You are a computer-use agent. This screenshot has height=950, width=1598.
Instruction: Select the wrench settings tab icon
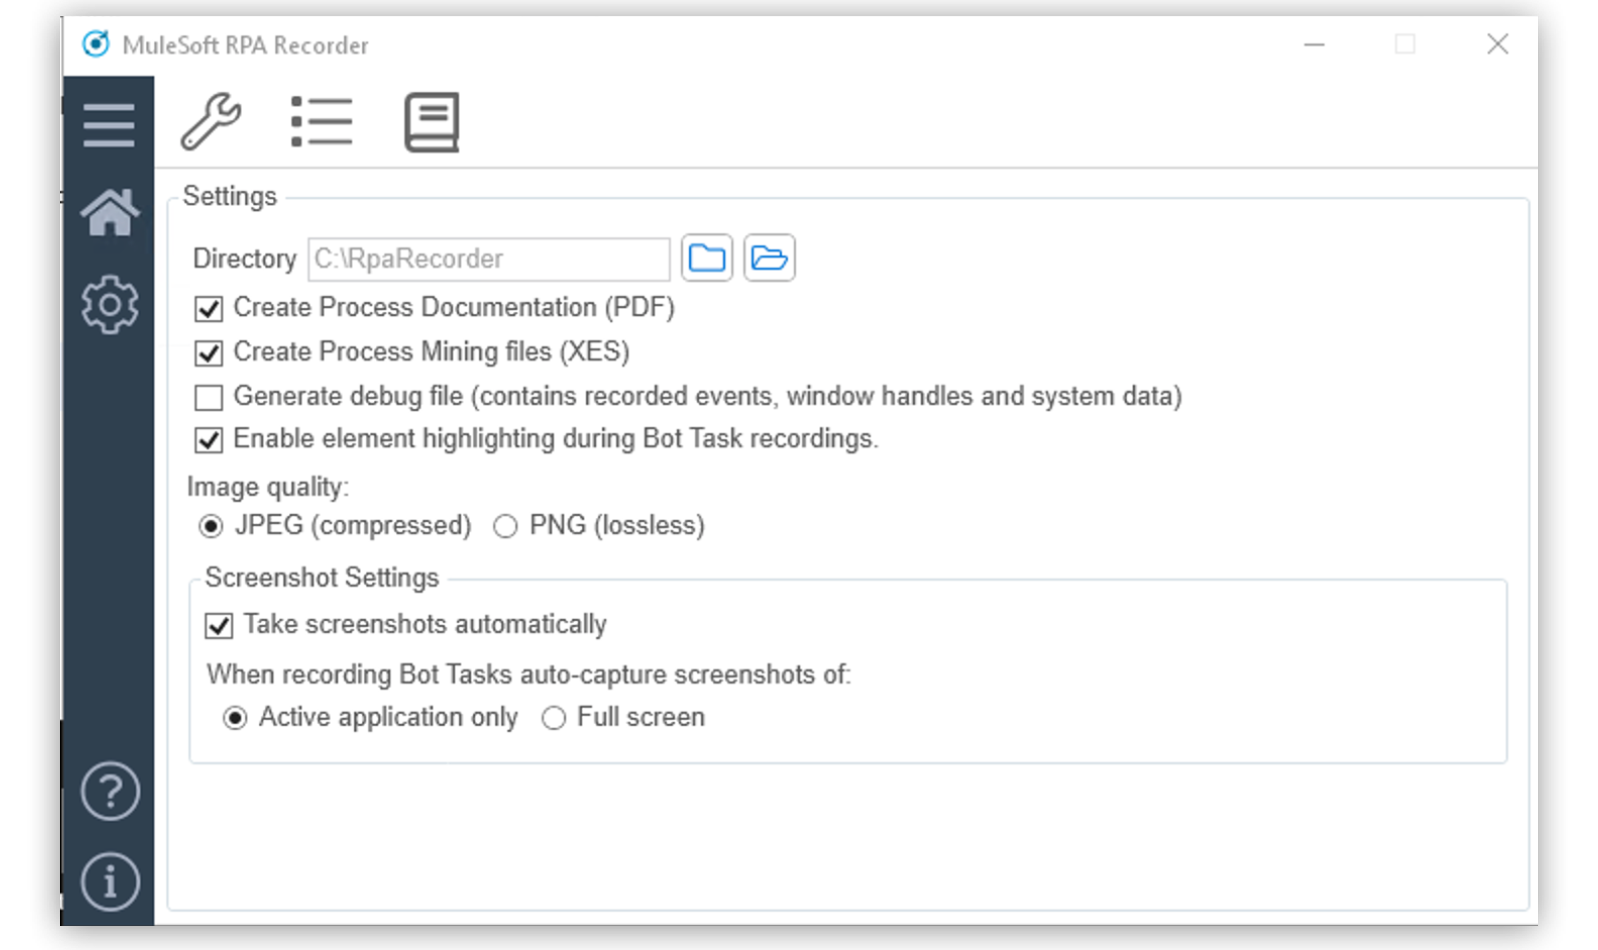(x=211, y=122)
